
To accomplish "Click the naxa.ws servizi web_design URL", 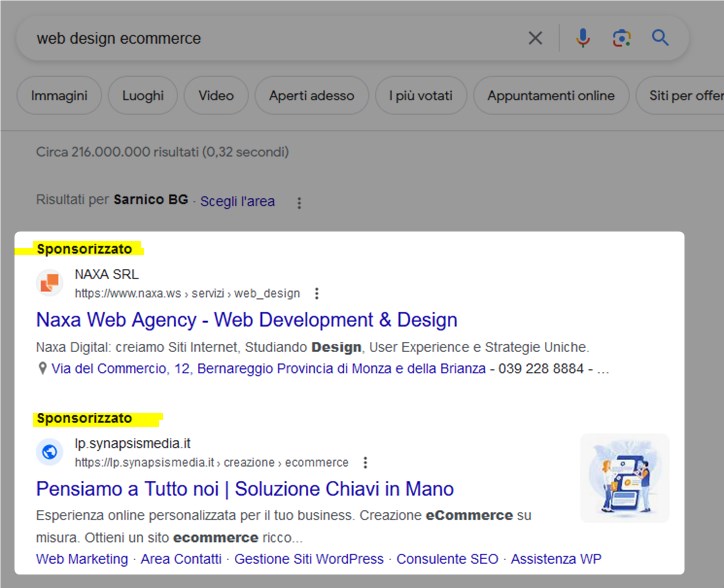I will click(x=187, y=293).
